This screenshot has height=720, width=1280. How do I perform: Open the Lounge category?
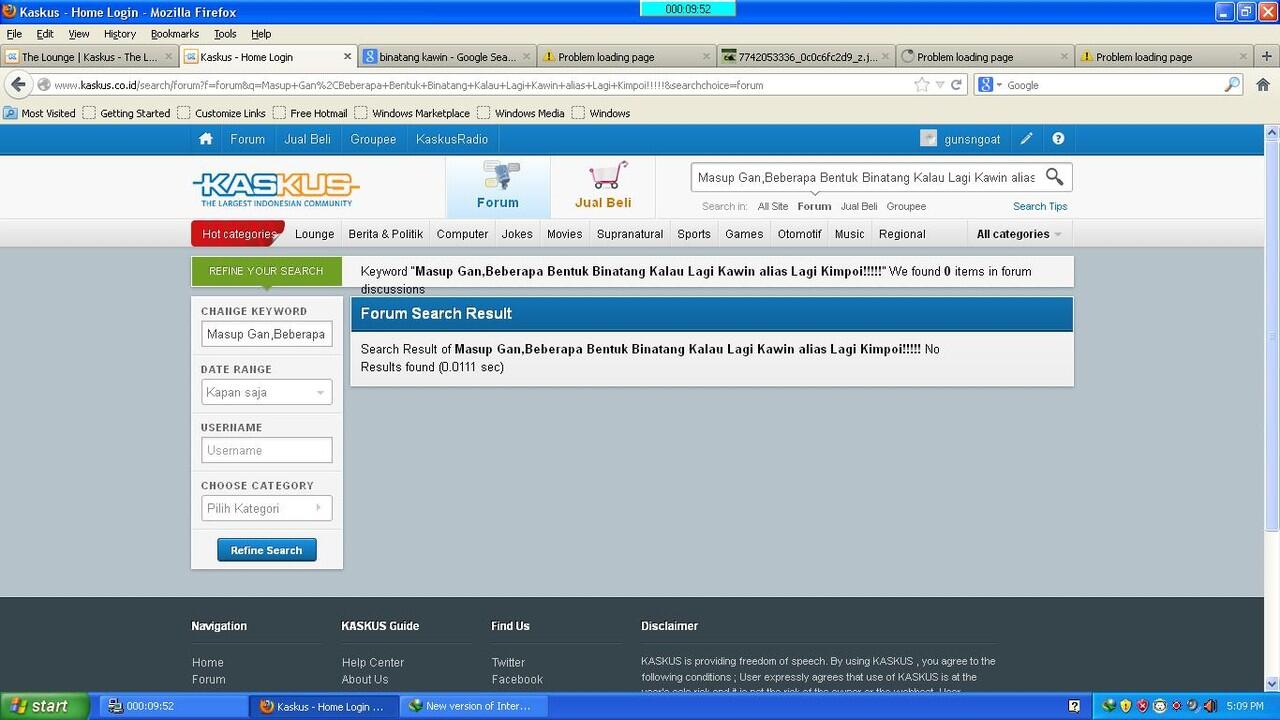tap(315, 234)
